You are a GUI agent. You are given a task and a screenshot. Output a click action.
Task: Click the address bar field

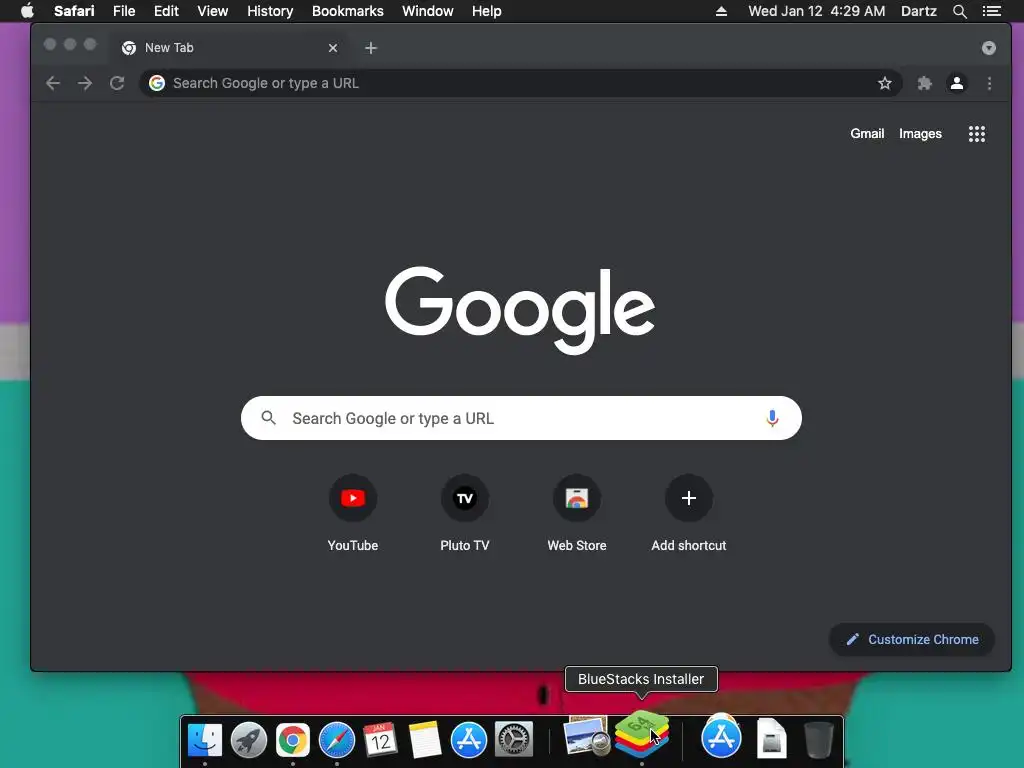tap(520, 83)
